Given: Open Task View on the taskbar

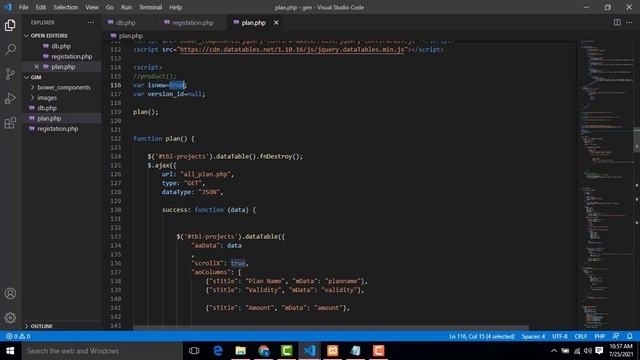Looking at the screenshot, I should pos(194,351).
